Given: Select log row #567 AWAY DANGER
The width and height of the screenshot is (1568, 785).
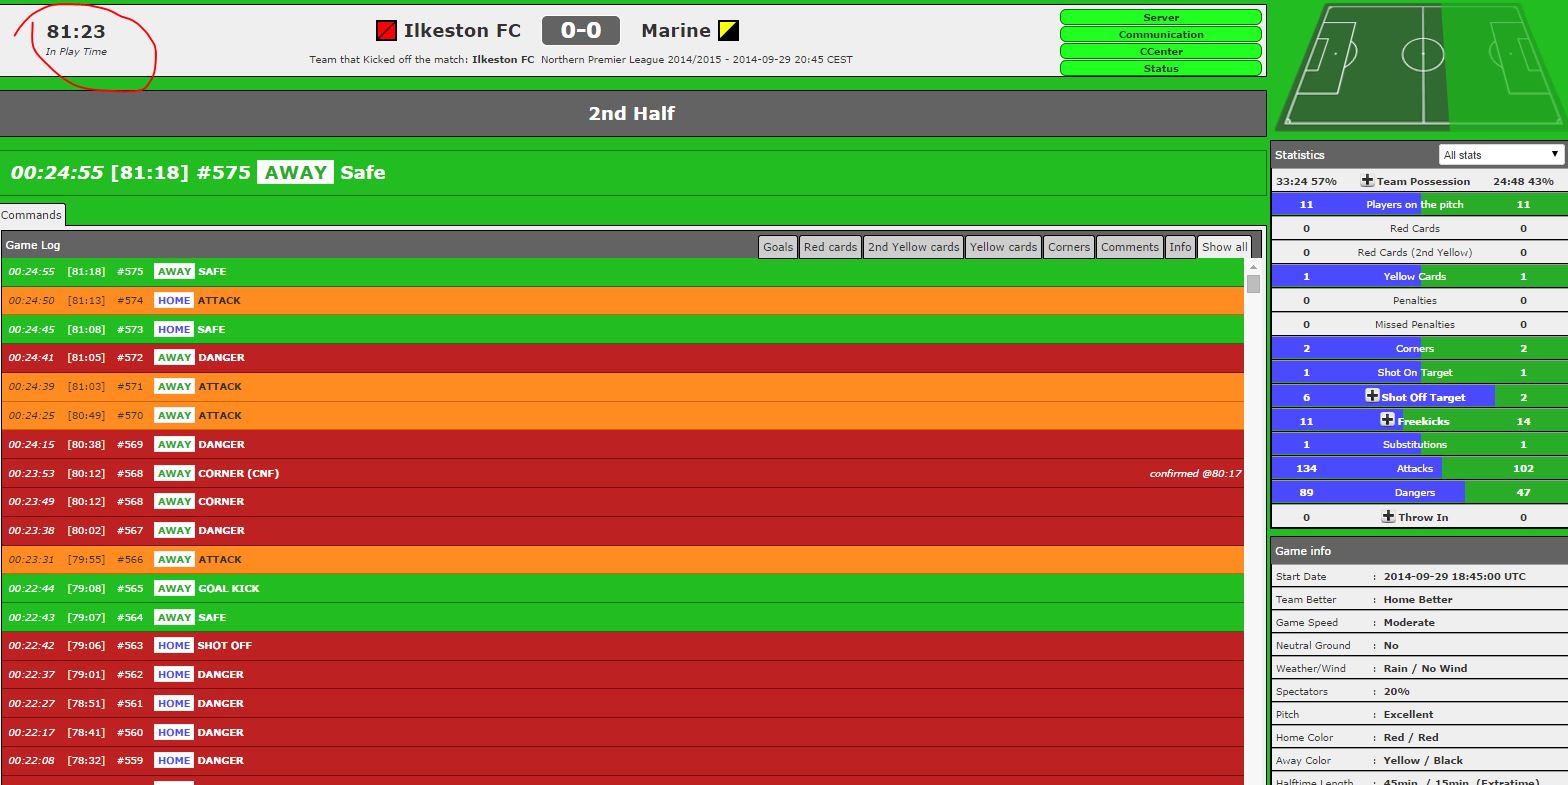Looking at the screenshot, I should tap(622, 530).
